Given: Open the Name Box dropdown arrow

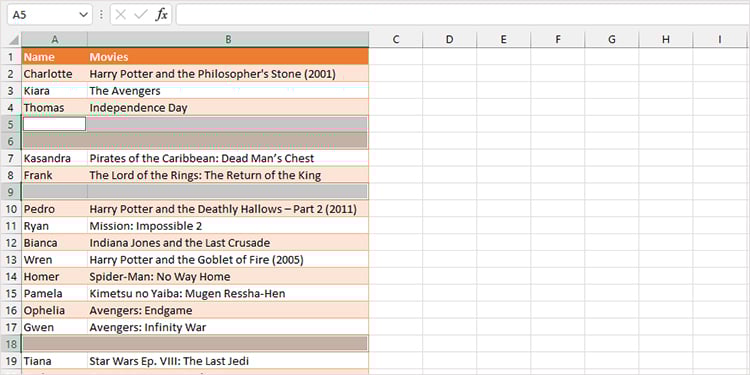Looking at the screenshot, I should (83, 15).
